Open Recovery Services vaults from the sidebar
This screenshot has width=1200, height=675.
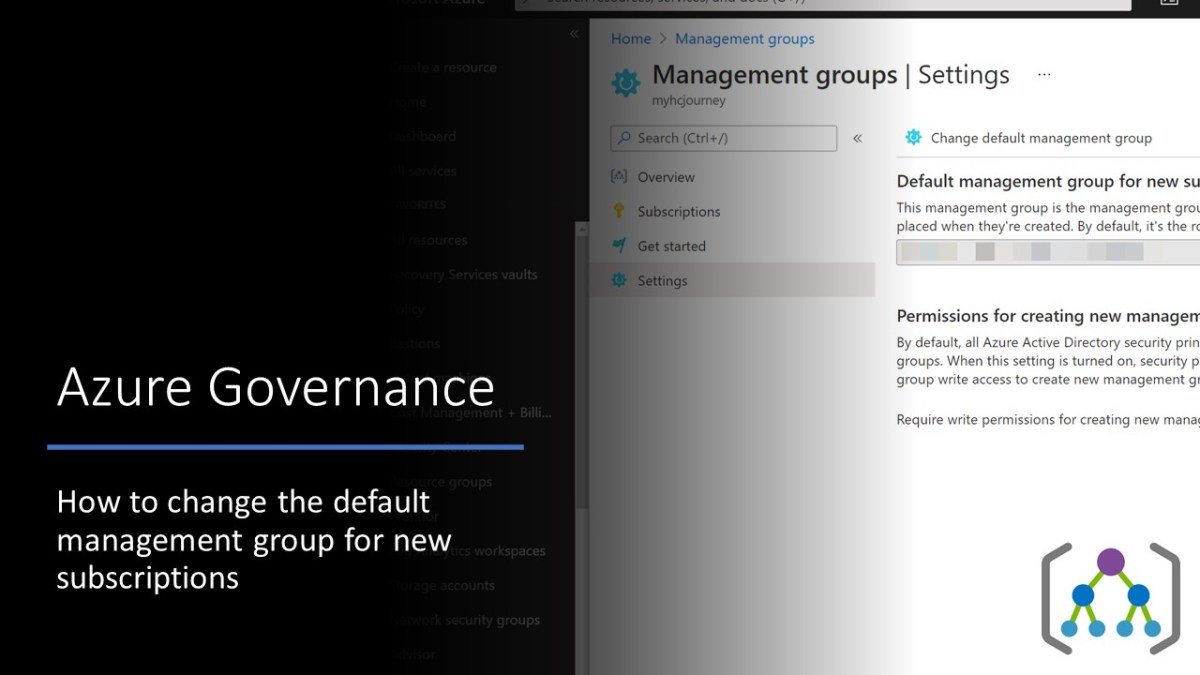point(465,274)
